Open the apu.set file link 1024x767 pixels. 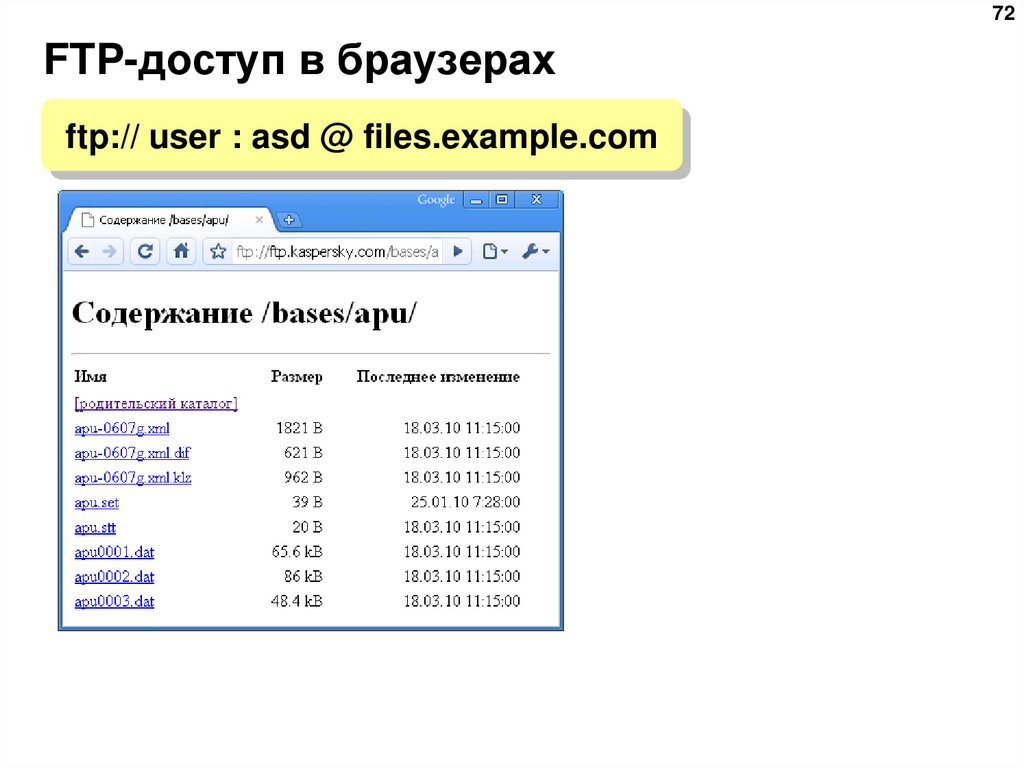coord(97,502)
